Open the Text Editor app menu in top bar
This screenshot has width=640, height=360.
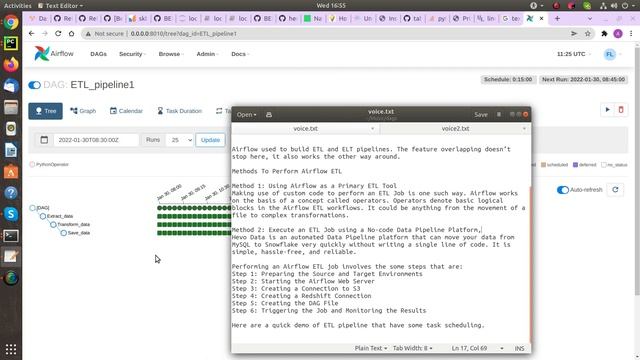point(60,6)
